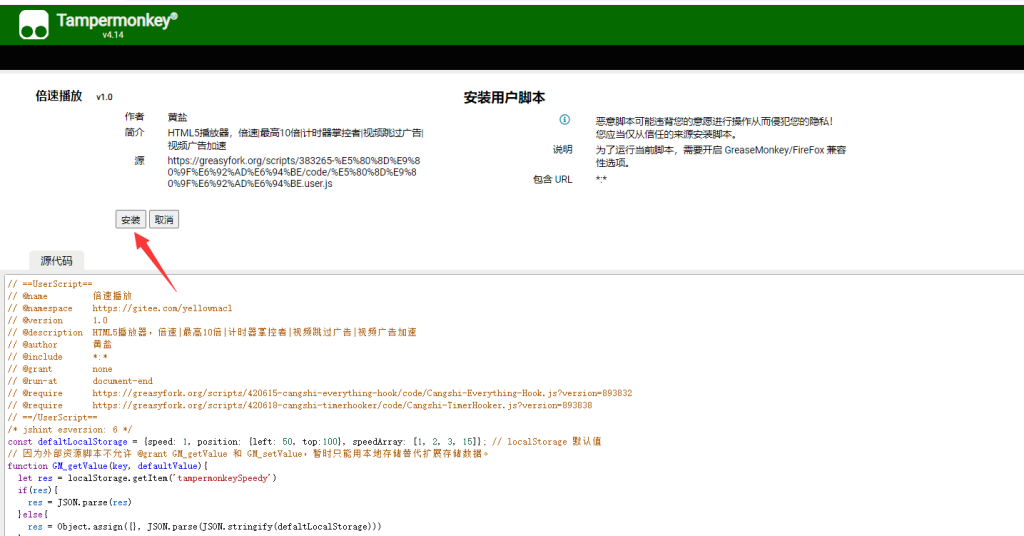Screen dimensions: 1024x536
Task: Click the 安装 install button
Action: pos(131,219)
